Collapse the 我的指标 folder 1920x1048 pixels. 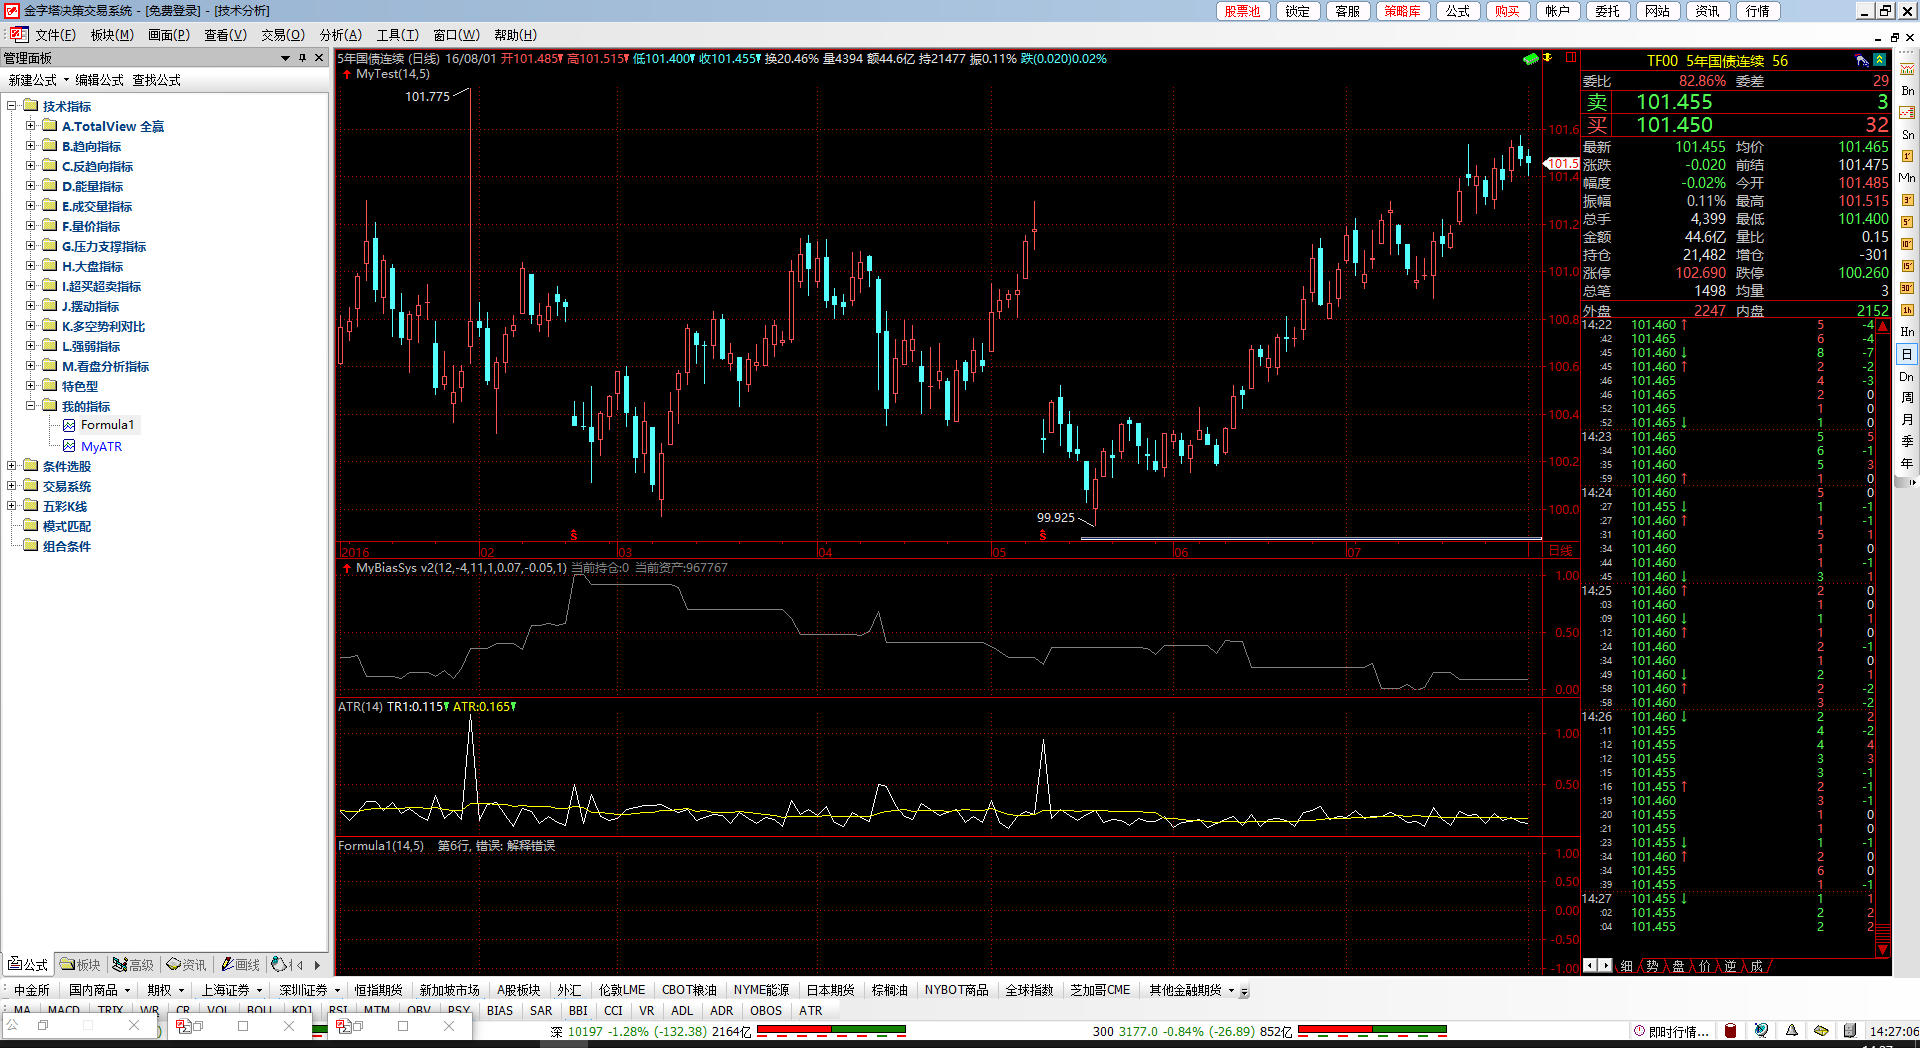click(30, 406)
